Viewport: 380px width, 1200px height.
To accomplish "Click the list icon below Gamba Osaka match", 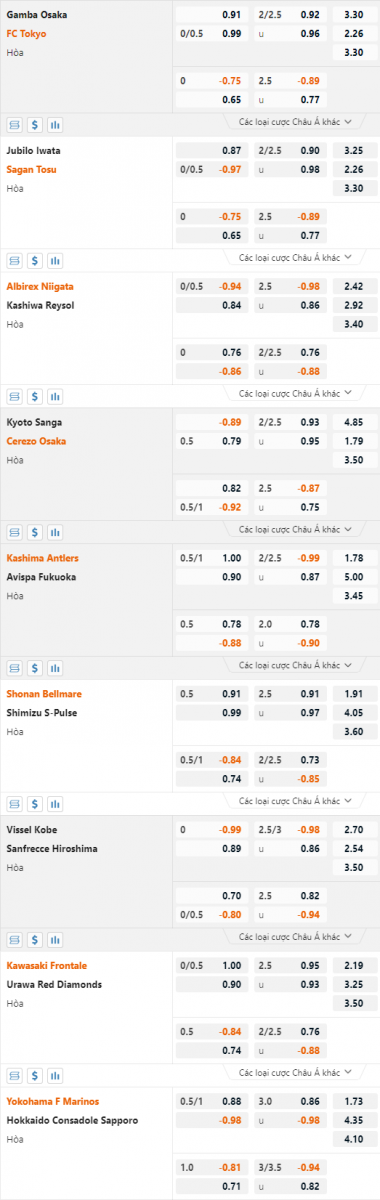I will (x=14, y=125).
